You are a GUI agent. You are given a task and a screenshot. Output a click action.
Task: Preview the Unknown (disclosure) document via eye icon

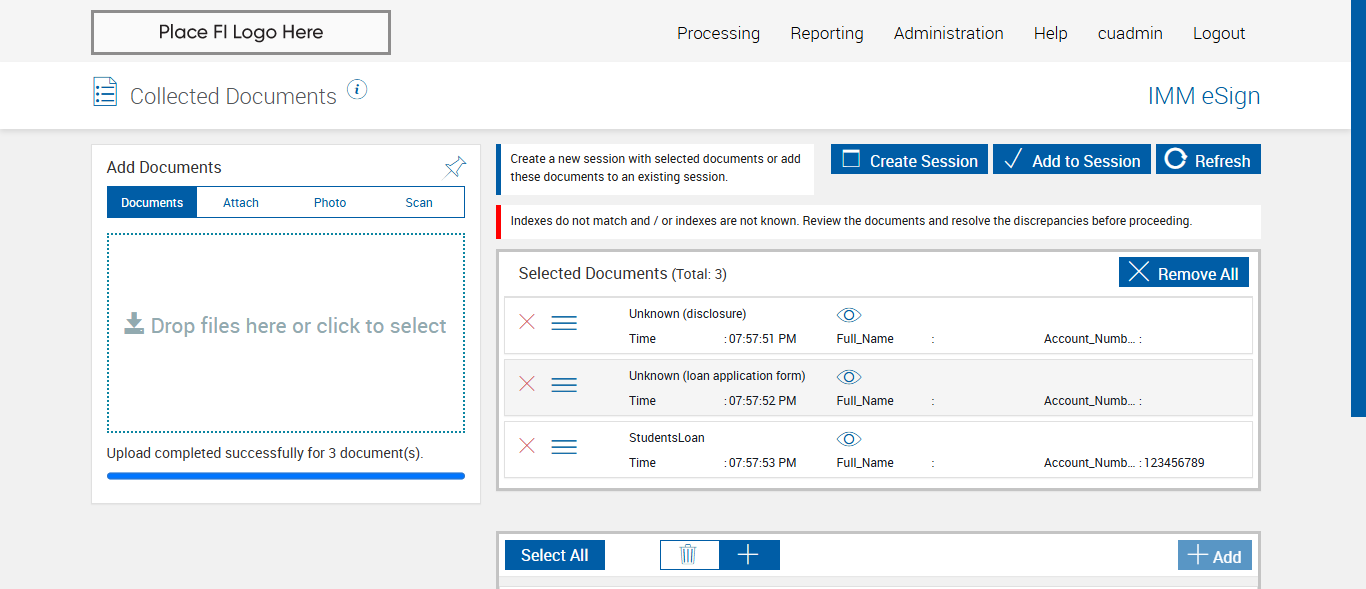(x=849, y=315)
